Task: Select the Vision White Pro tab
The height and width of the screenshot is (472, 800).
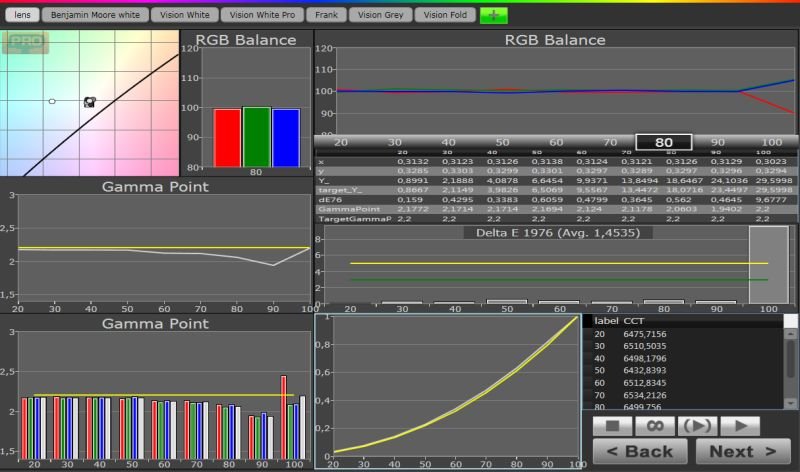Action: pos(261,15)
